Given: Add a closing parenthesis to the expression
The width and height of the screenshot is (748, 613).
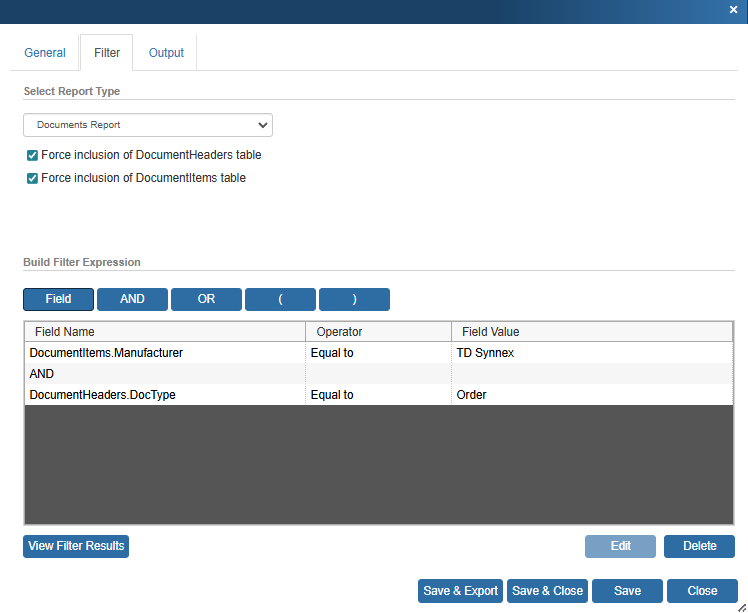Looking at the screenshot, I should [x=354, y=299].
